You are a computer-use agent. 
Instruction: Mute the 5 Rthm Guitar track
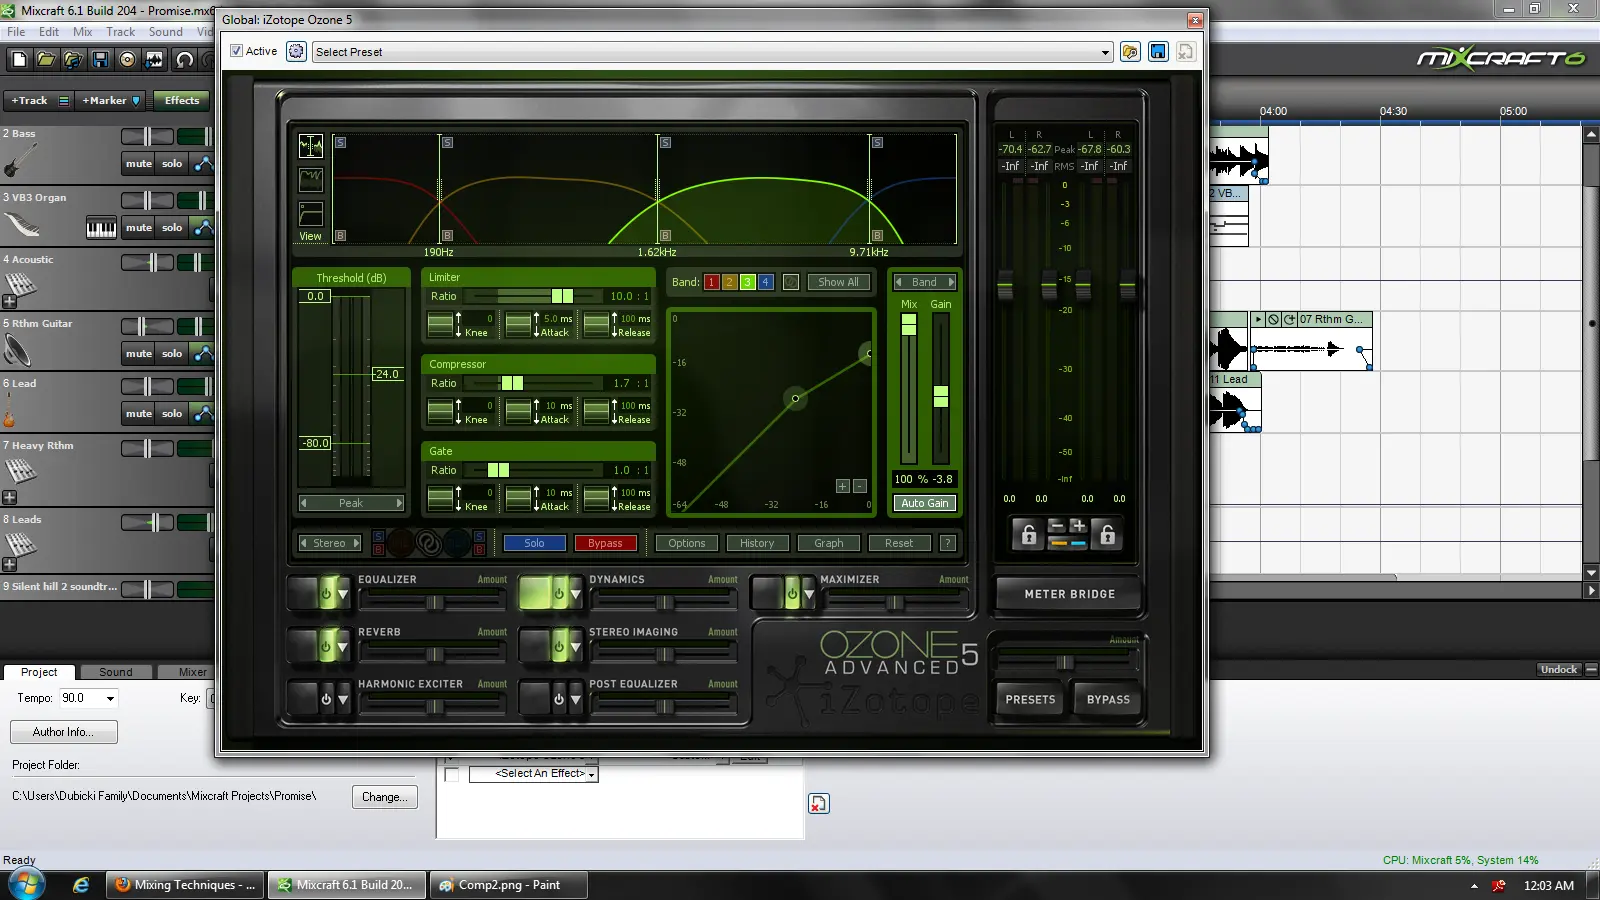pyautogui.click(x=139, y=353)
